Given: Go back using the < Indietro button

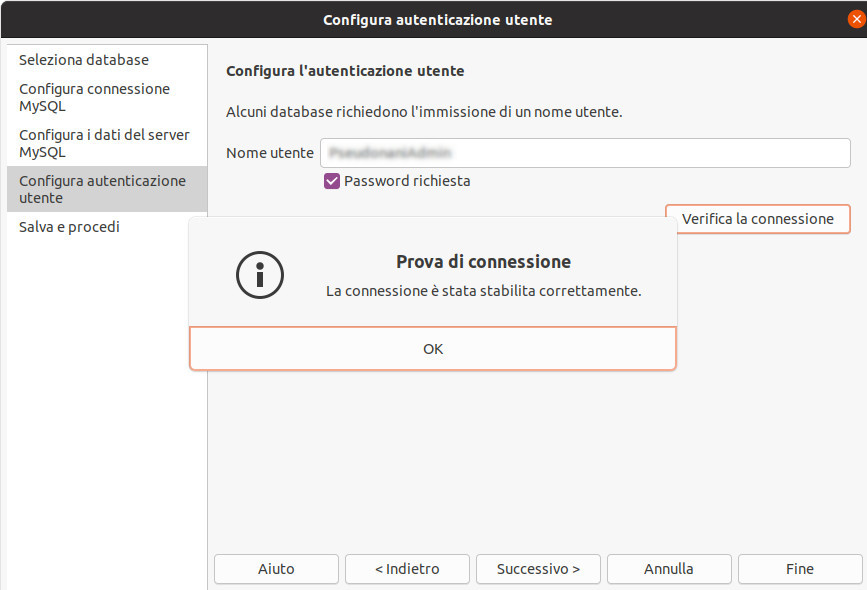Looking at the screenshot, I should [407, 569].
